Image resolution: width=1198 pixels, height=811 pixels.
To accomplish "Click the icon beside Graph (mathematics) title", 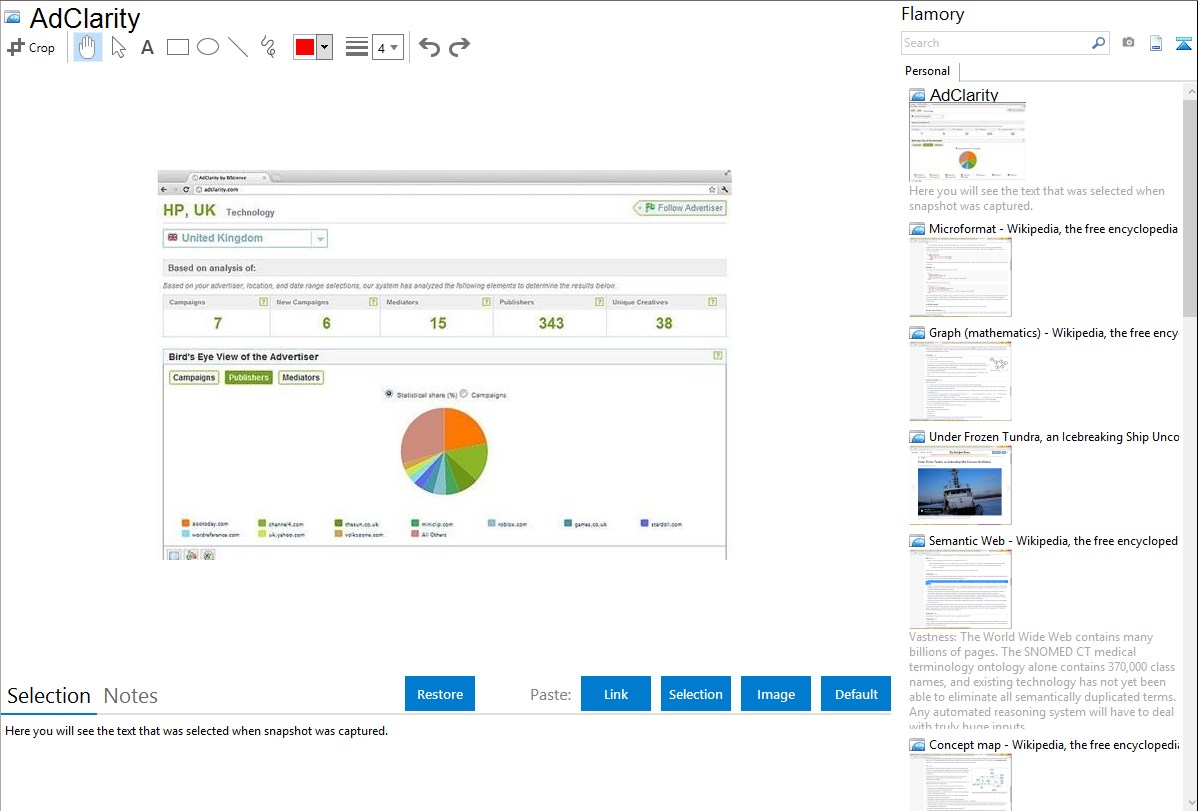I will (x=918, y=333).
